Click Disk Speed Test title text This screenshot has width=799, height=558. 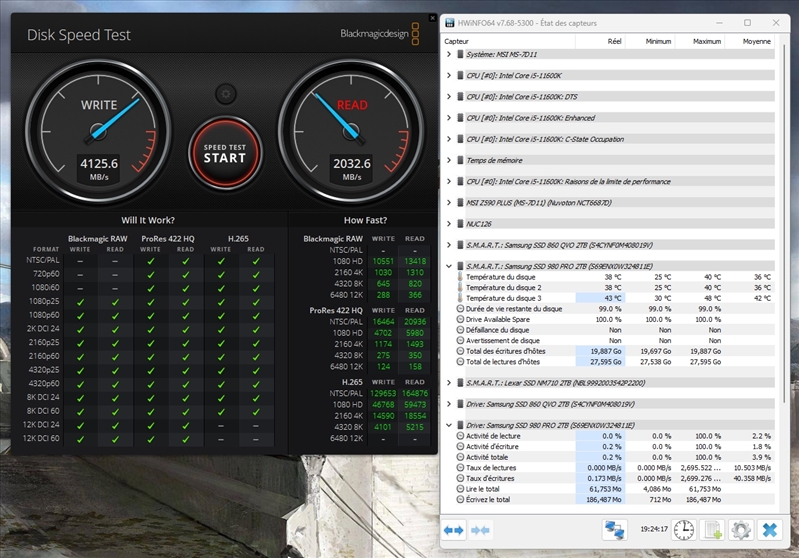click(x=78, y=35)
